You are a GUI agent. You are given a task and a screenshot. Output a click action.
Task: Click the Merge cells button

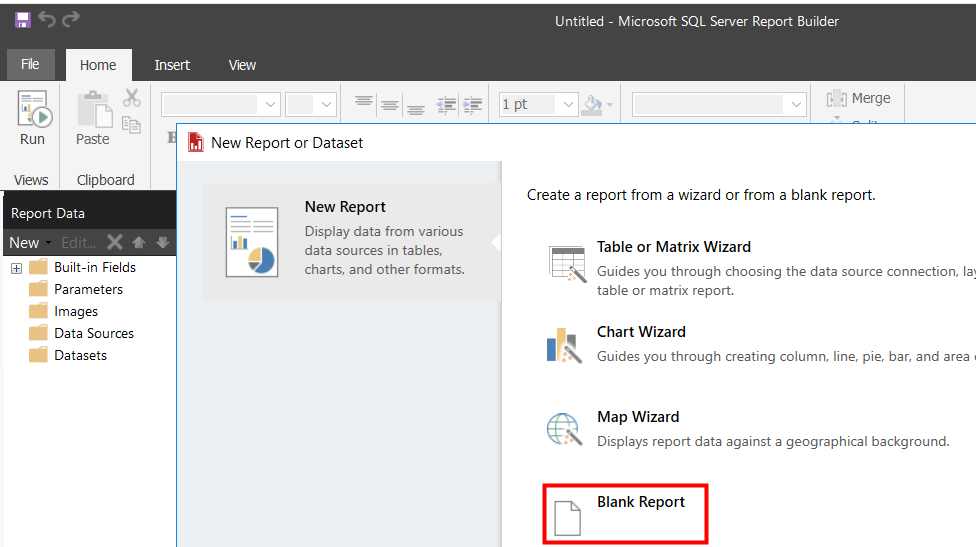coord(859,98)
